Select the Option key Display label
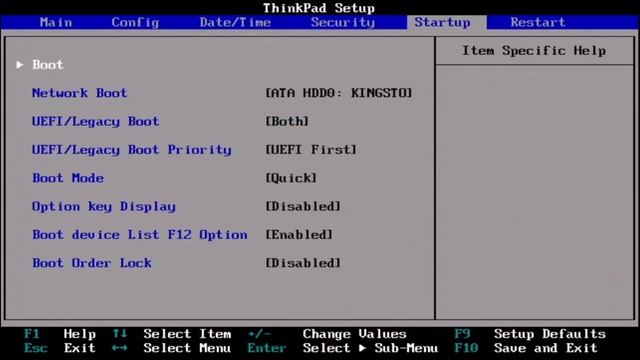The height and width of the screenshot is (360, 640). [104, 207]
